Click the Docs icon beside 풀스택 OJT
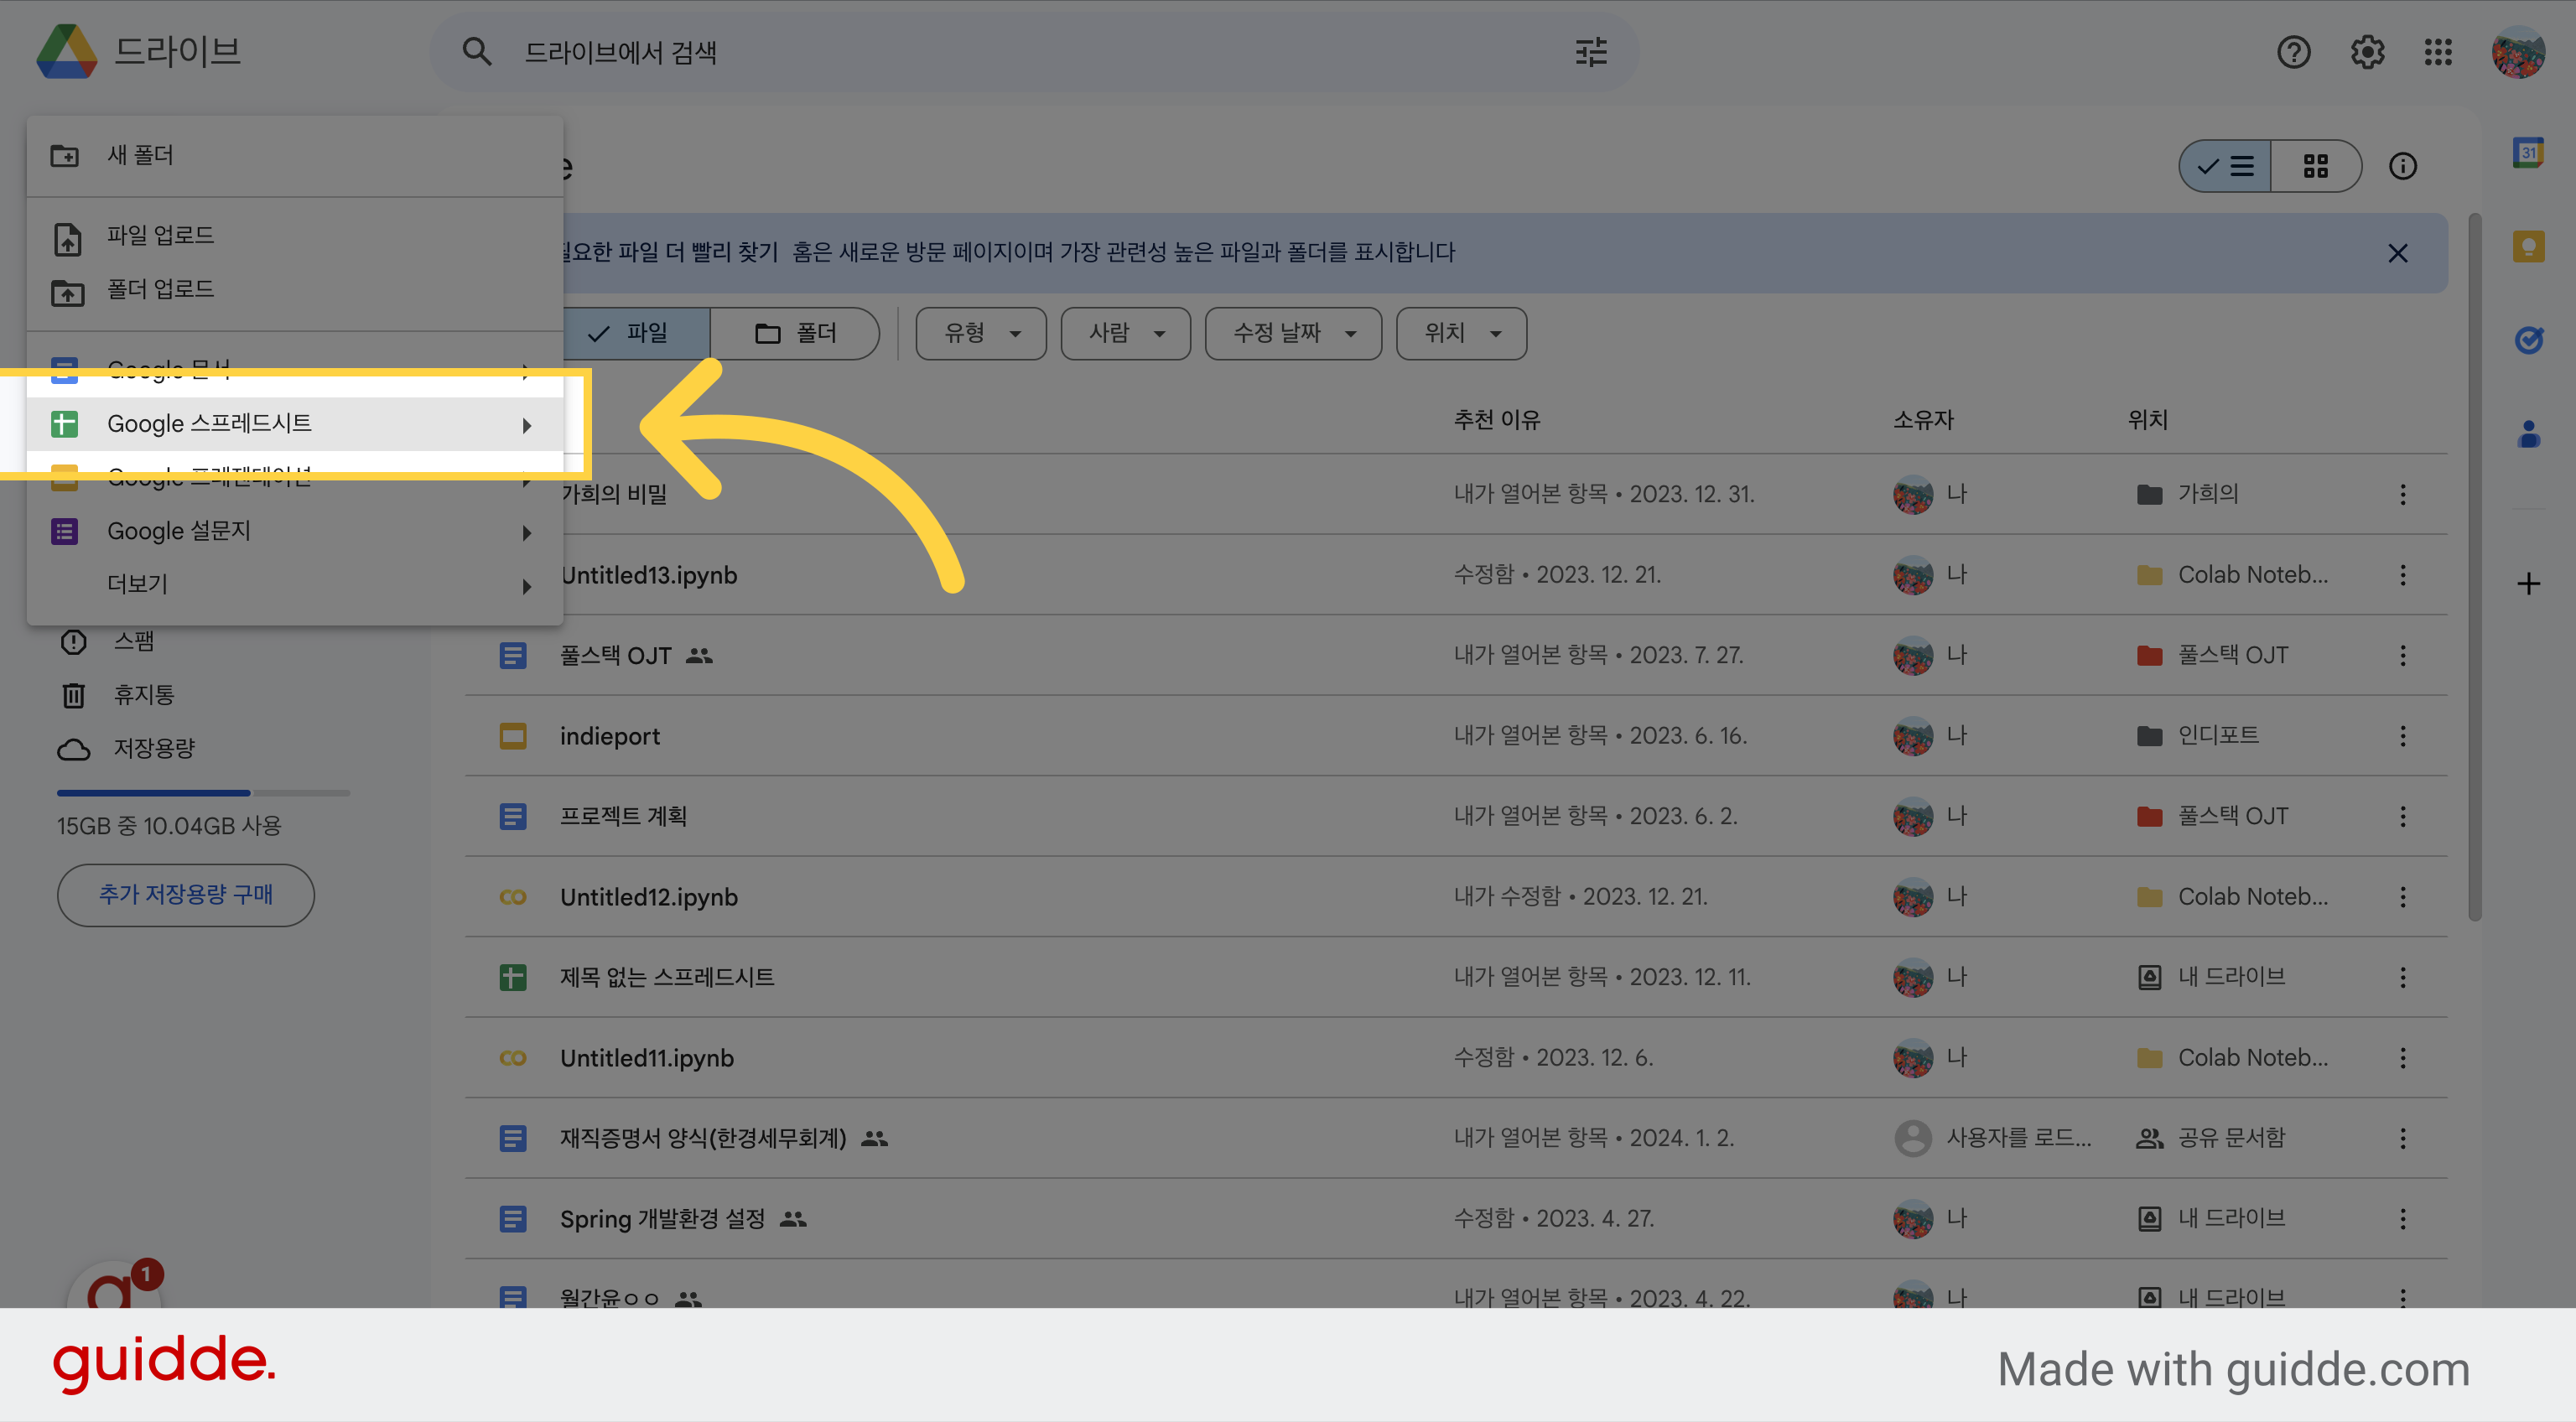Viewport: 2576px width, 1422px height. 513,656
